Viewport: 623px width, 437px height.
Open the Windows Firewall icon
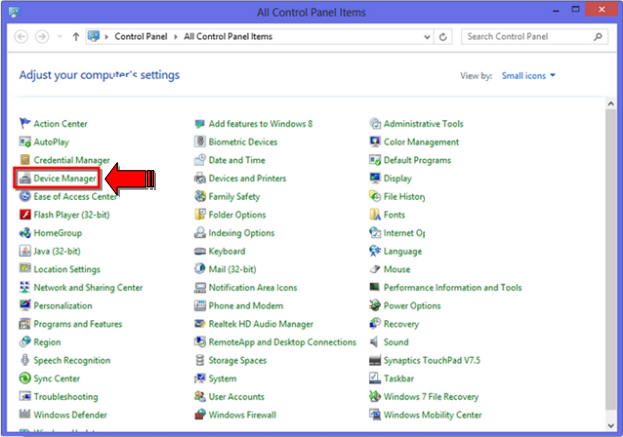200,415
